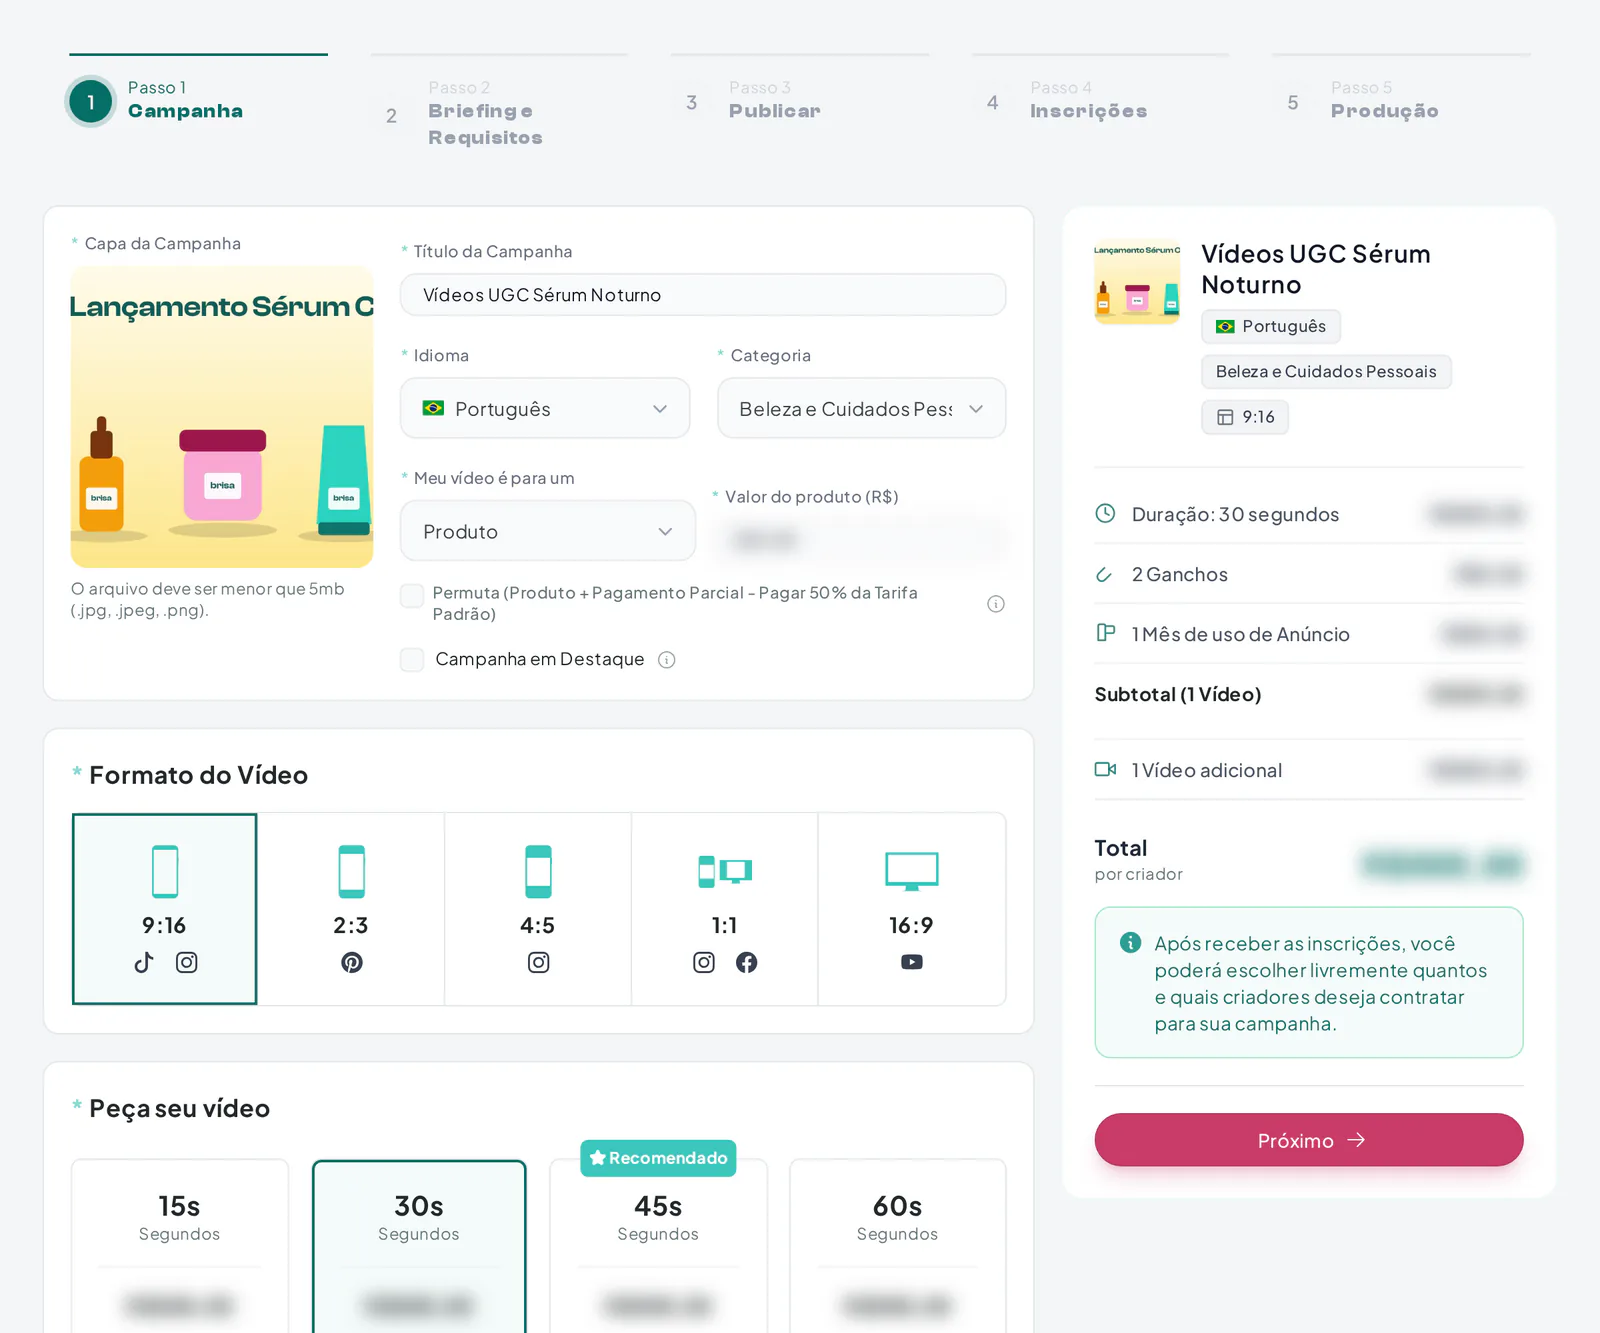1600x1333 pixels.
Task: Open Passo 2 Briefing e Requisitos step
Action: [x=499, y=112]
